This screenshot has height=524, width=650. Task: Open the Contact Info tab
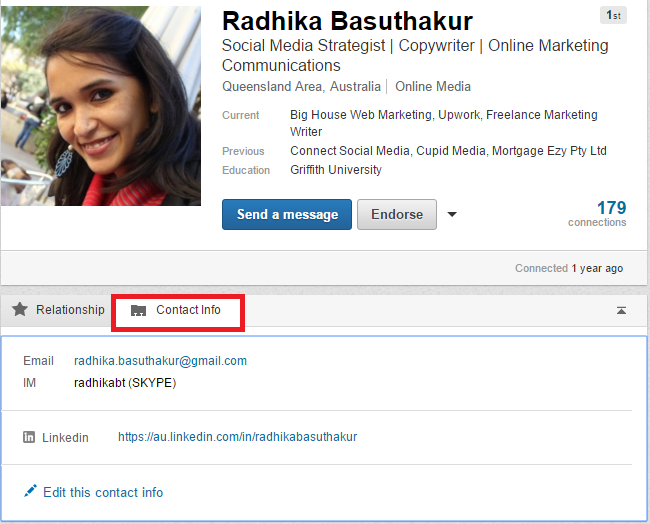point(178,311)
